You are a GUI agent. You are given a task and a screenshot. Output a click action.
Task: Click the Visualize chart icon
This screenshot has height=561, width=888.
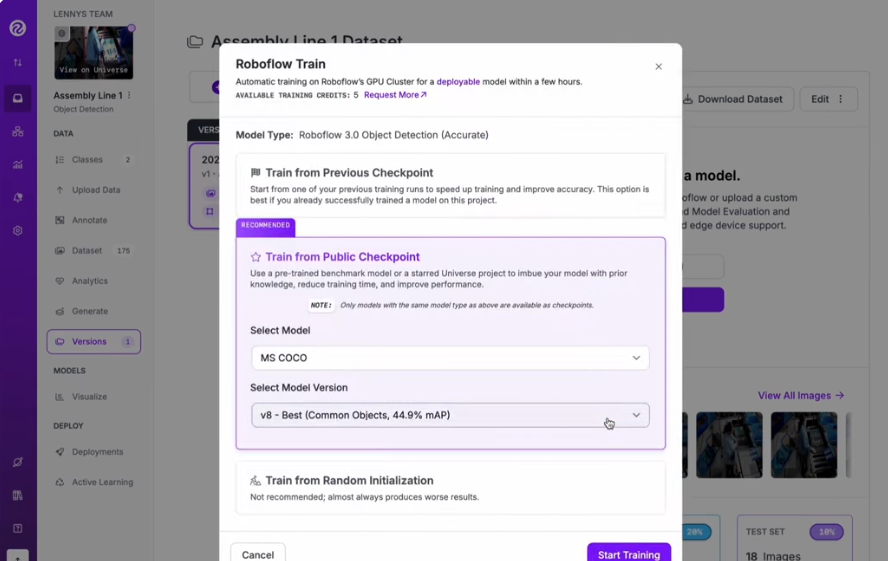coord(60,397)
